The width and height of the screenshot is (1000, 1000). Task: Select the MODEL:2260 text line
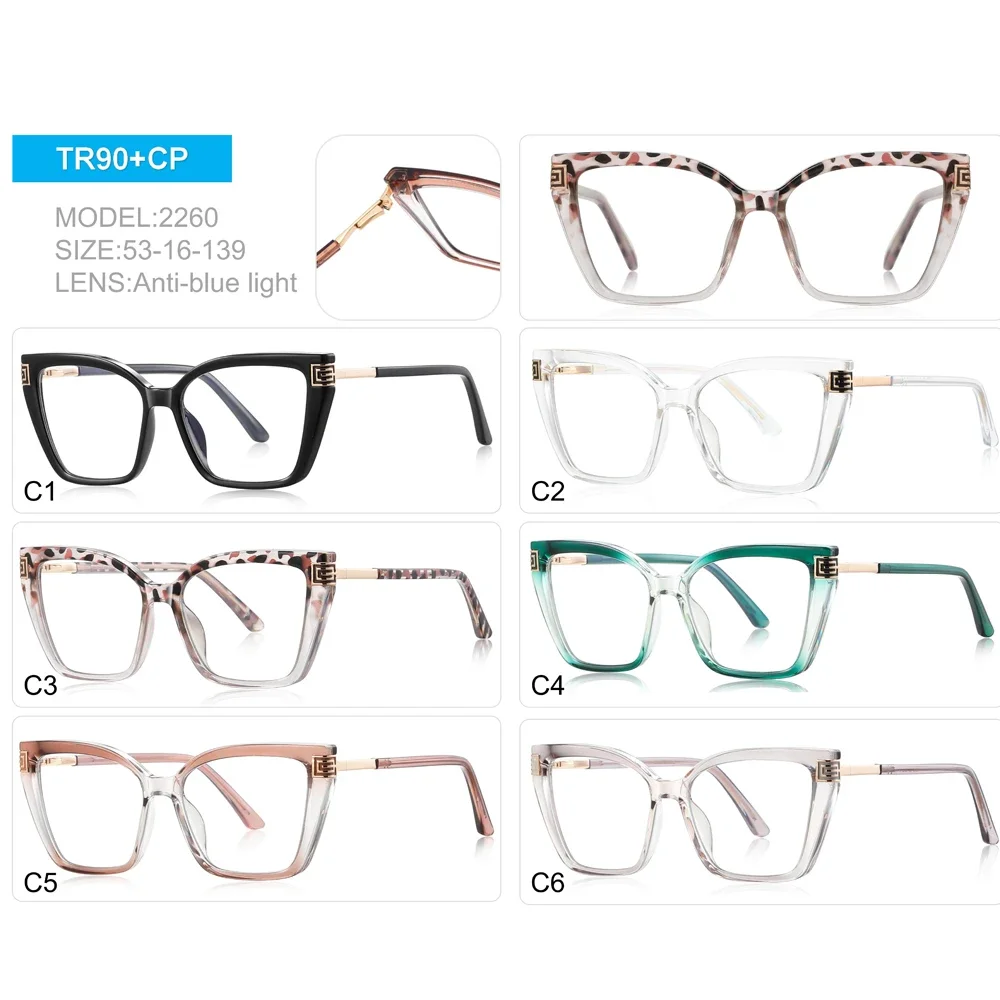click(x=136, y=217)
